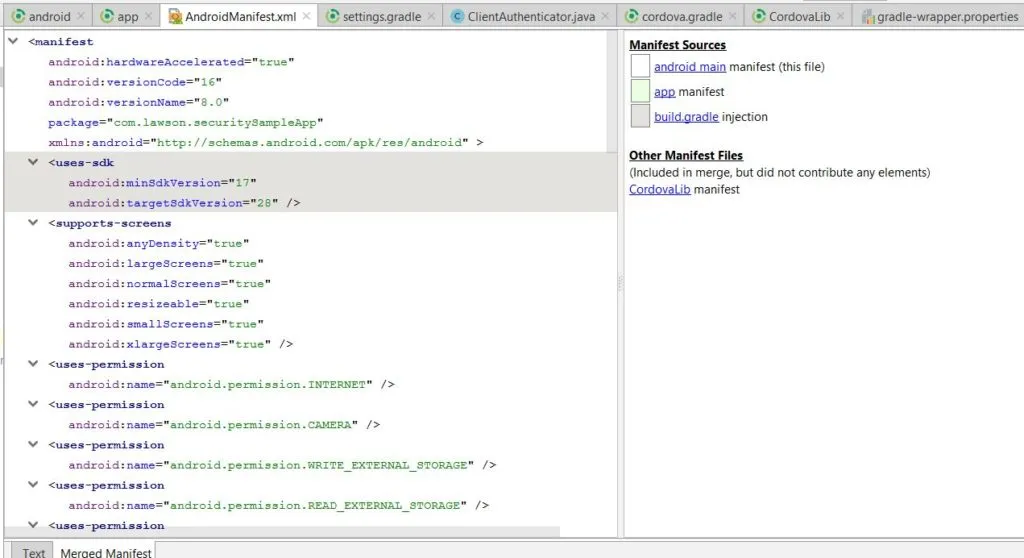1024x558 pixels.
Task: Open the CordovaLib editor tab
Action: click(x=799, y=17)
